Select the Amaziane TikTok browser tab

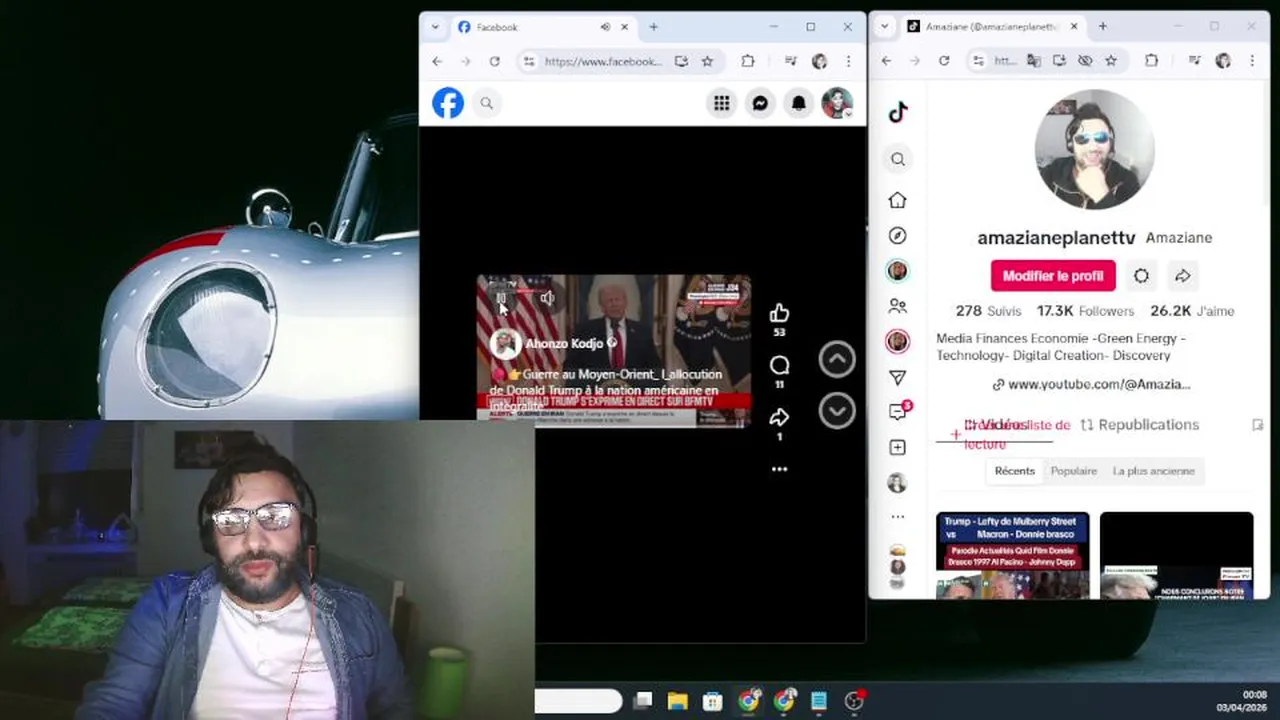(993, 27)
